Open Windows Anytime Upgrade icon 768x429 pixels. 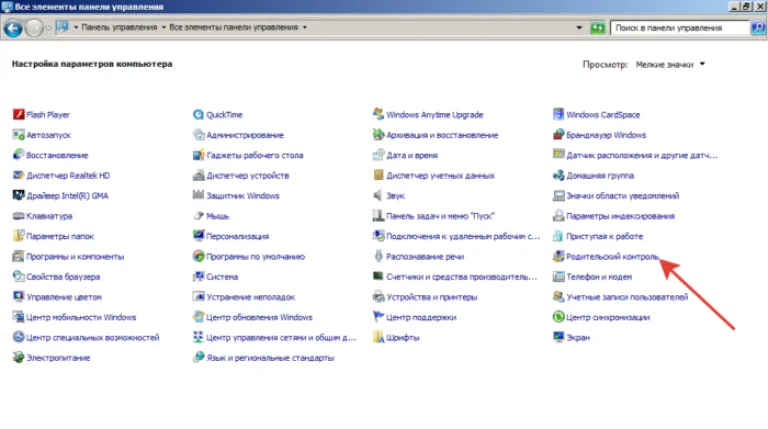pos(378,115)
